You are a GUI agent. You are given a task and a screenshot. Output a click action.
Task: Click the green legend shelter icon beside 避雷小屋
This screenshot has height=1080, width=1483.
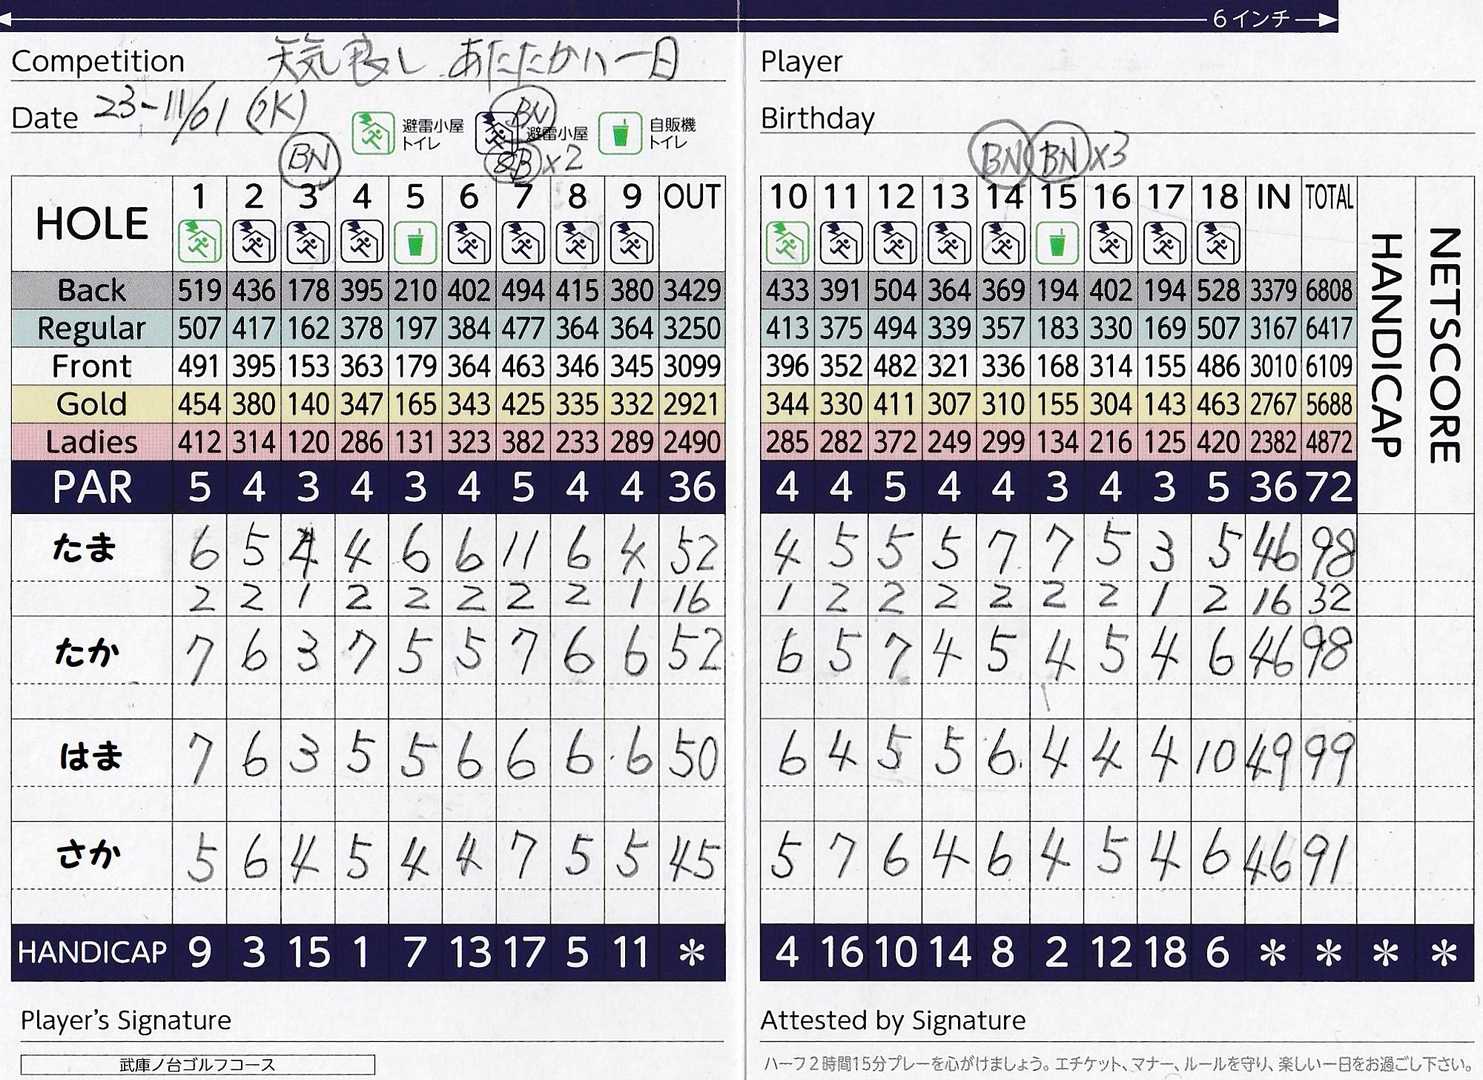373,133
